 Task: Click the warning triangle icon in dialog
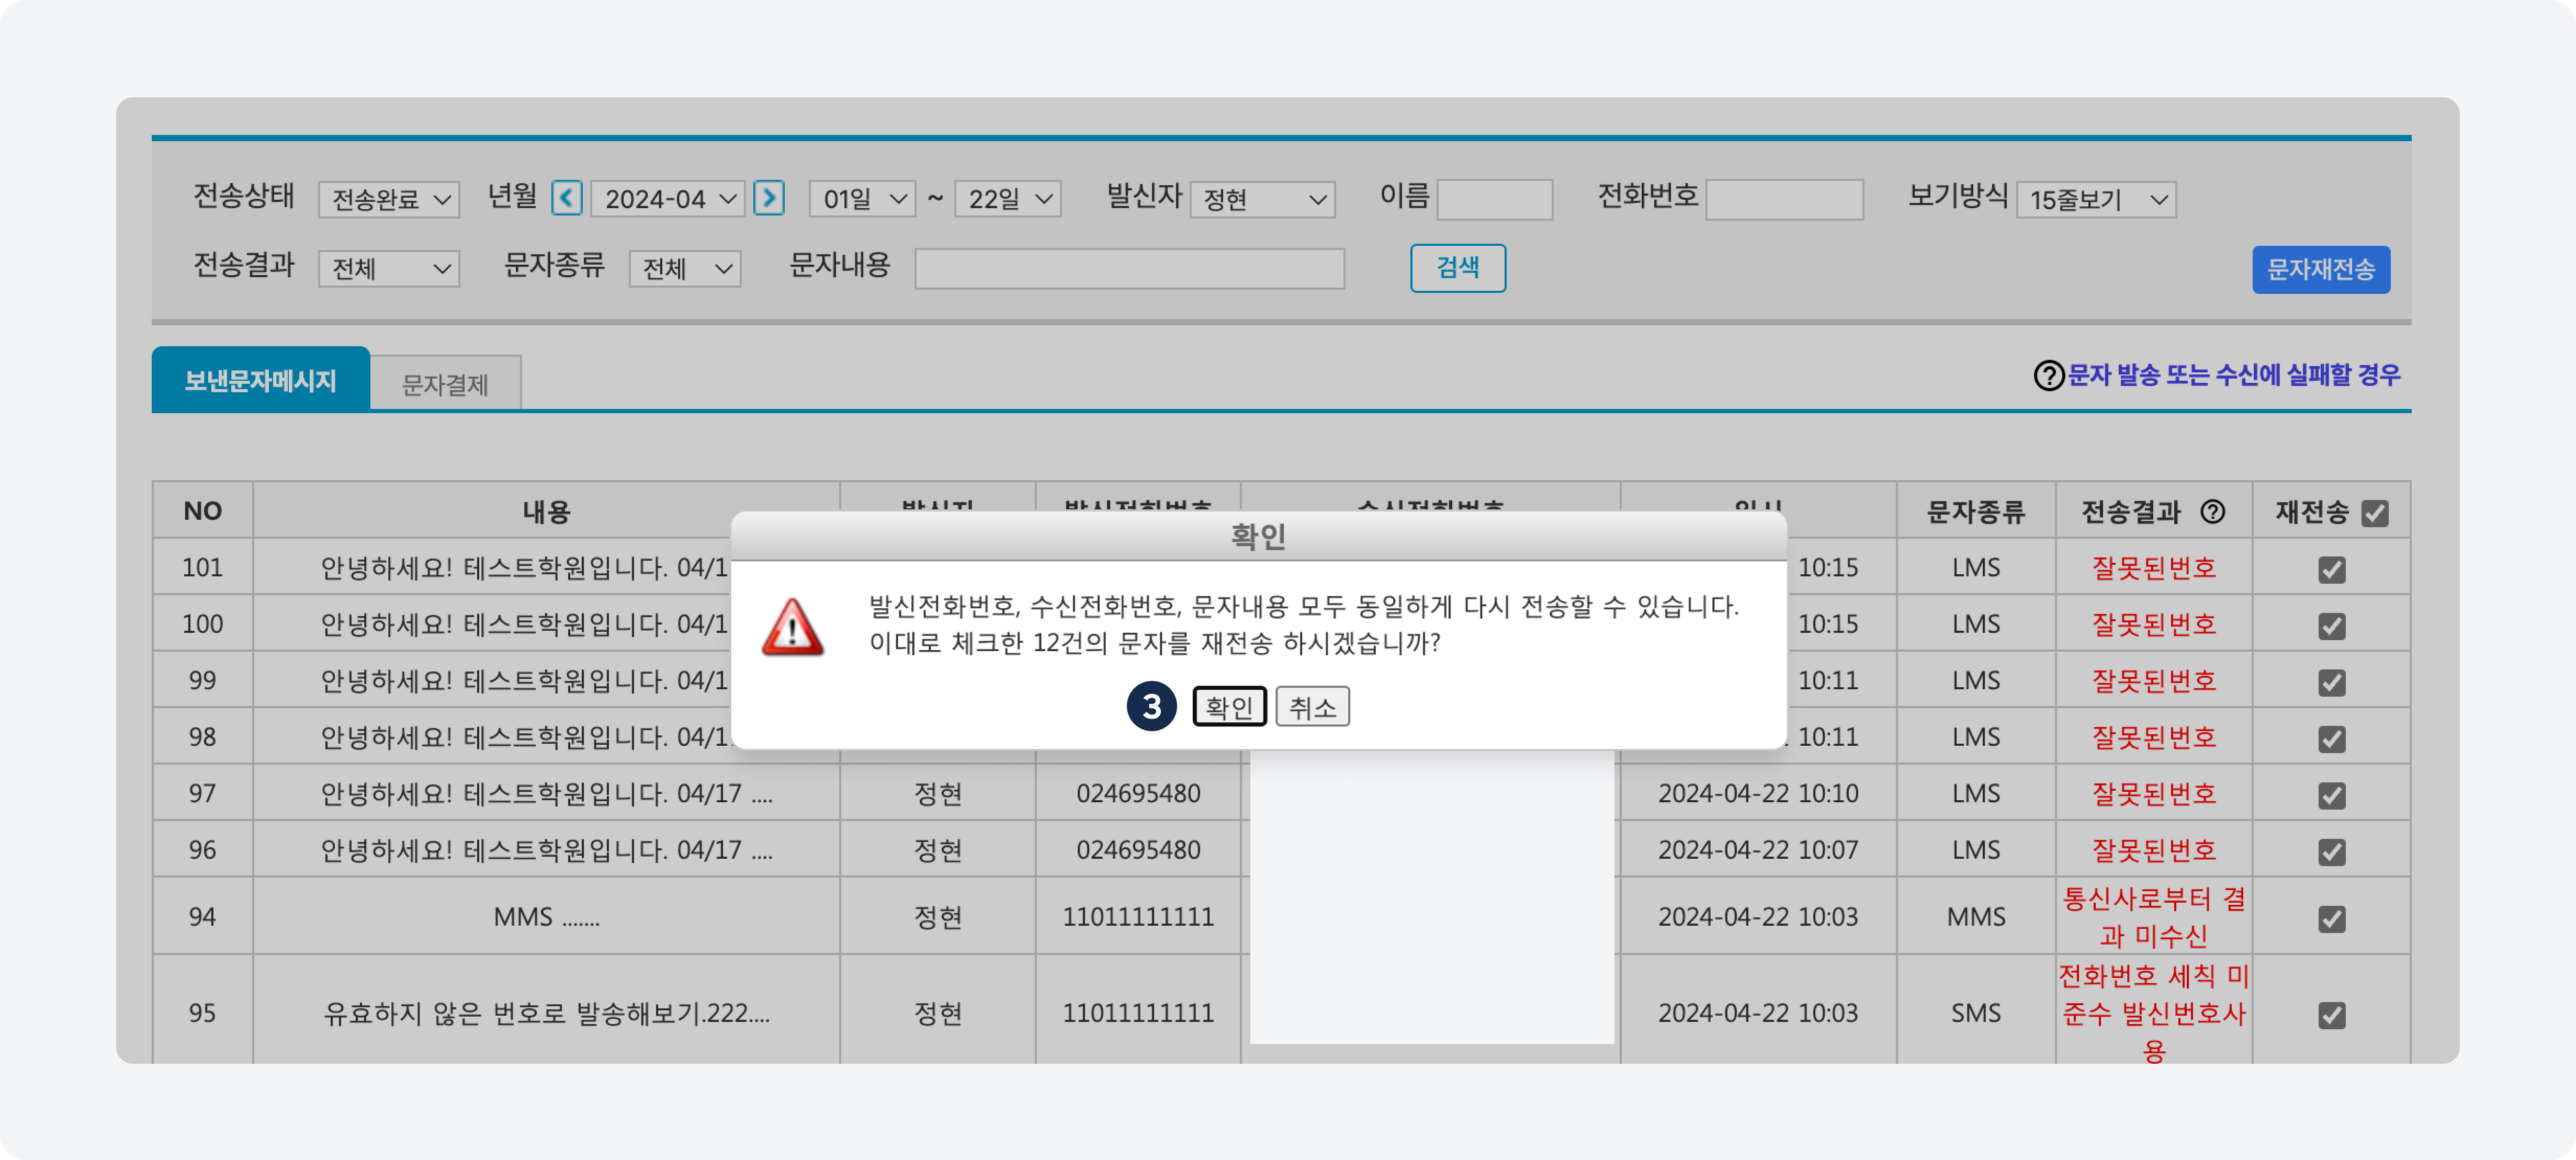[x=792, y=628]
